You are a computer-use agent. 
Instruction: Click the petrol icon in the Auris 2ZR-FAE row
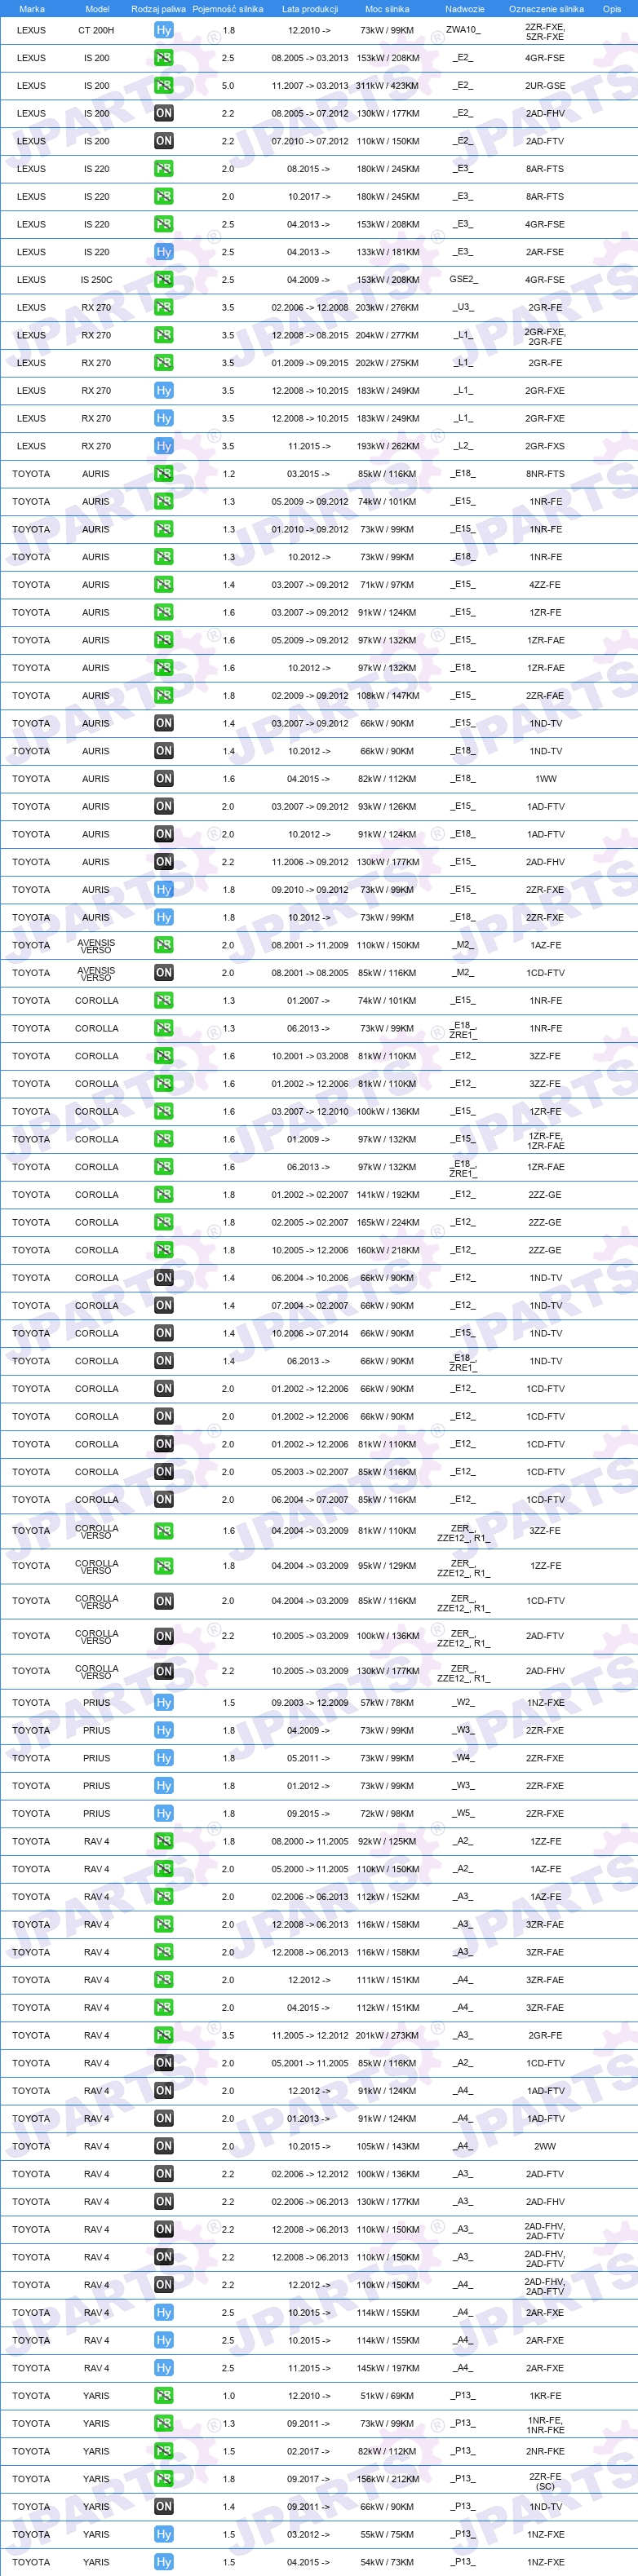click(164, 696)
